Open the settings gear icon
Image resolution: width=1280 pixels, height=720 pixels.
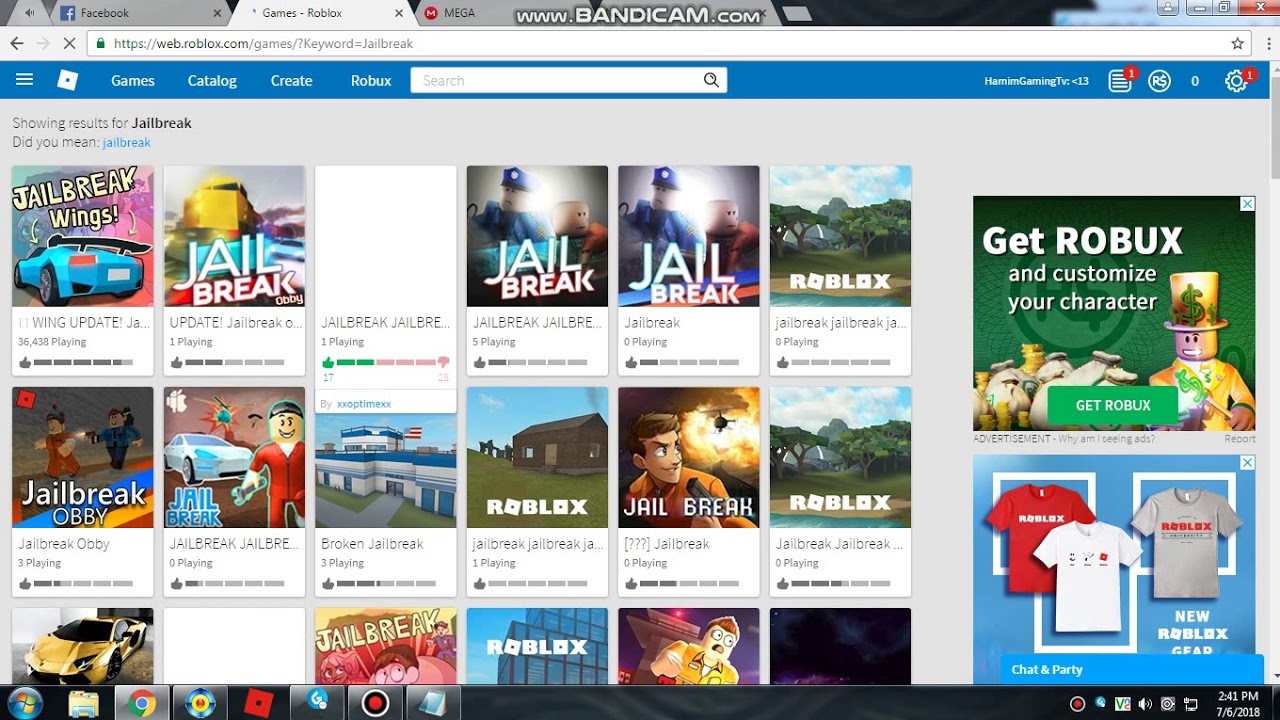pos(1236,81)
